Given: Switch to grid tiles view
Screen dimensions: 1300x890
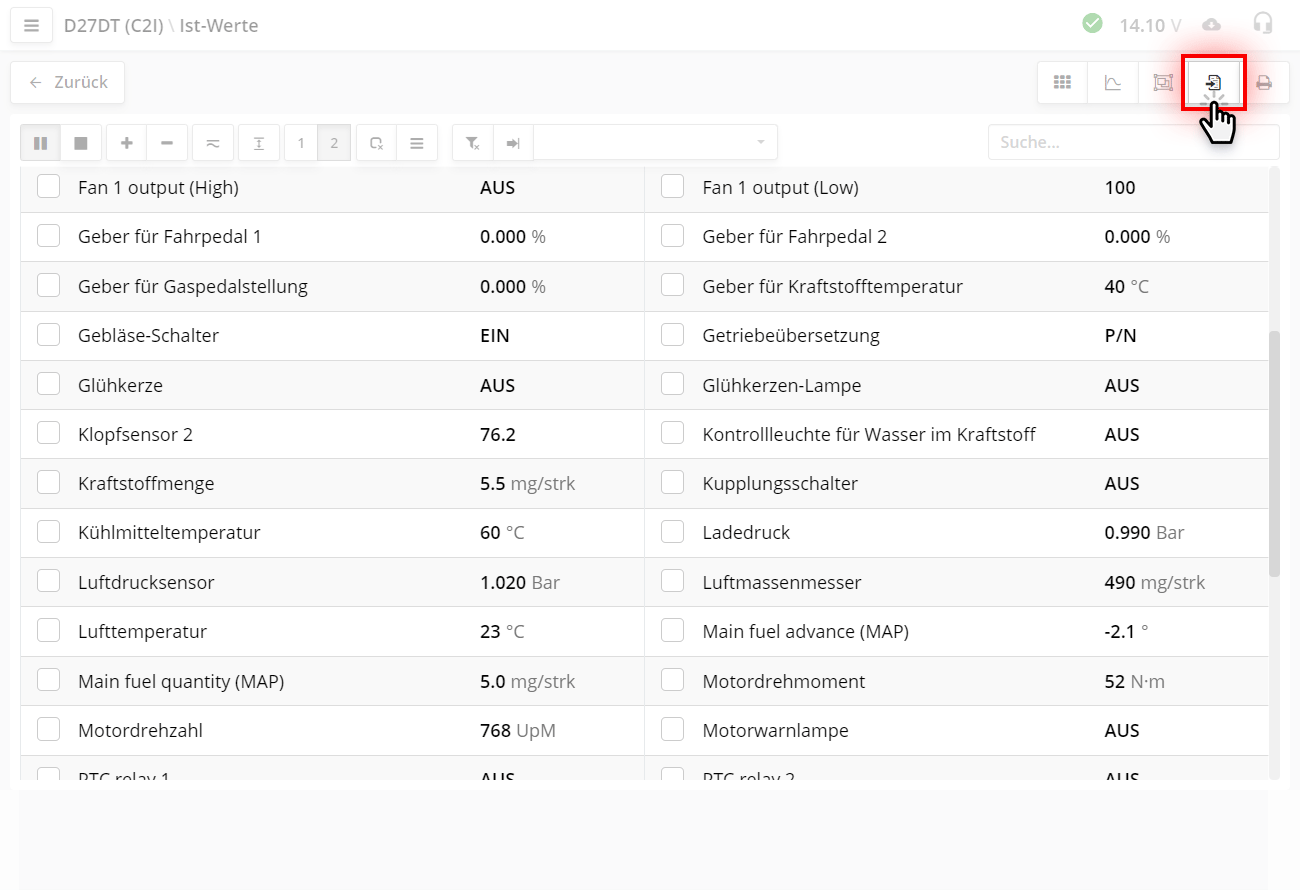Looking at the screenshot, I should (x=1062, y=83).
